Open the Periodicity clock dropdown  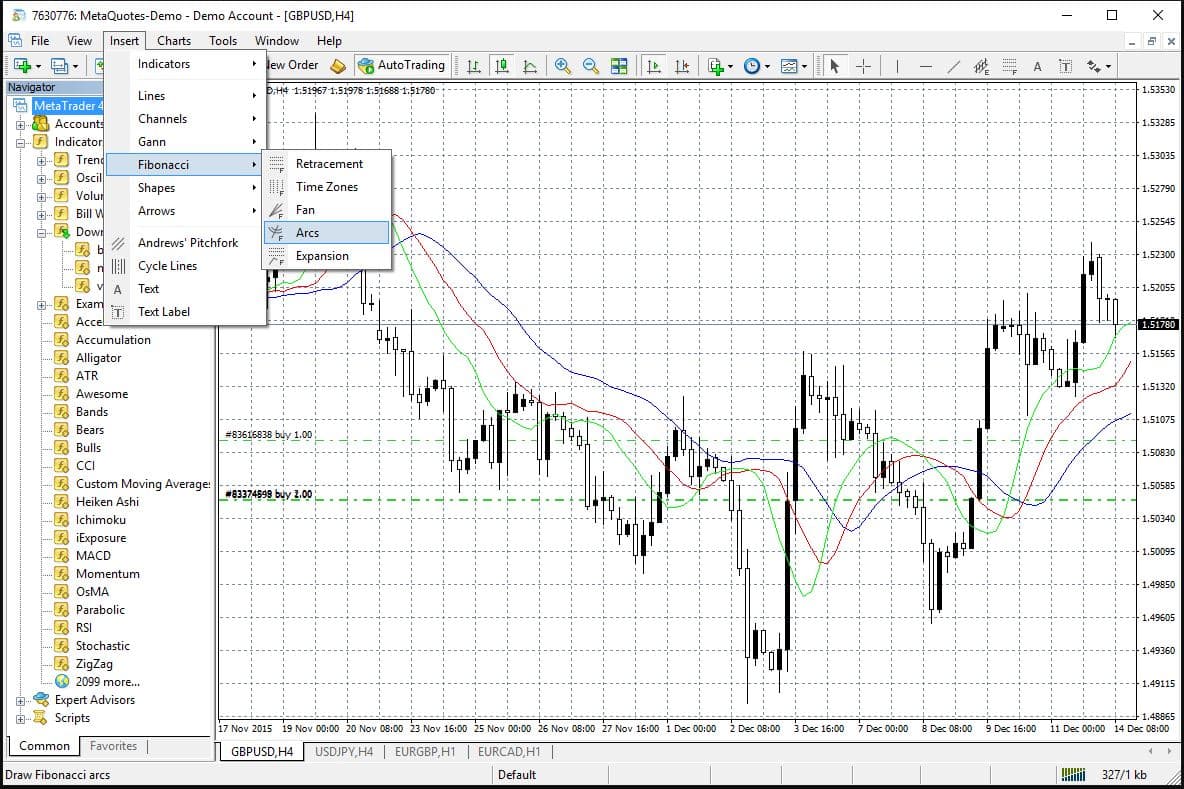[756, 66]
